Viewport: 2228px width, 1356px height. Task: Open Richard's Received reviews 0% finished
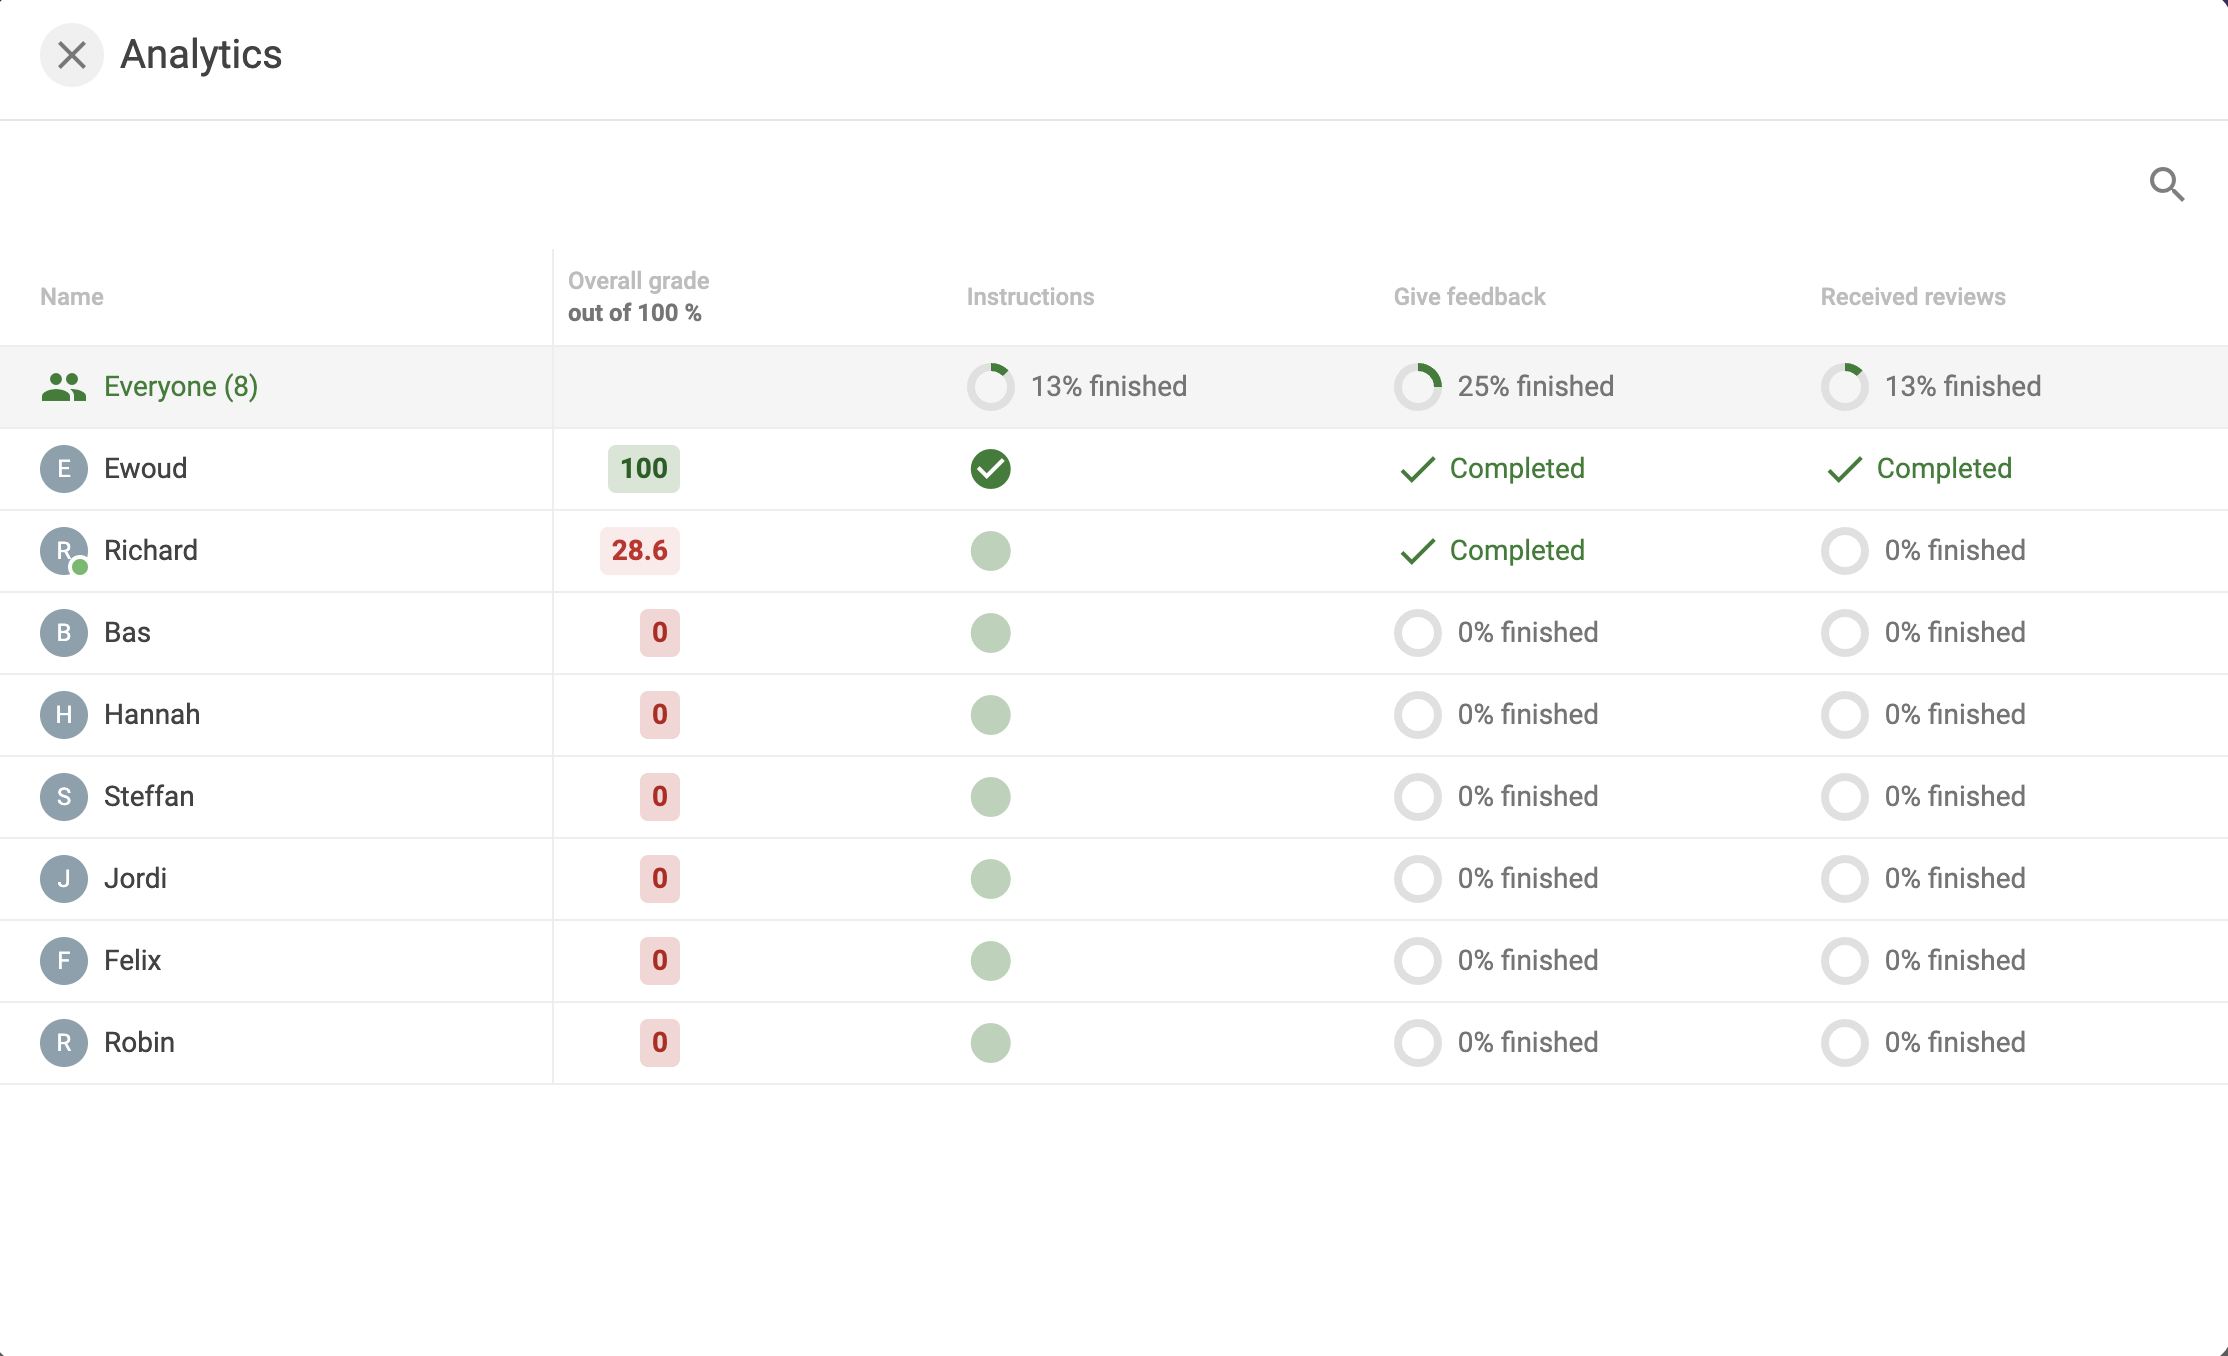coord(1923,551)
